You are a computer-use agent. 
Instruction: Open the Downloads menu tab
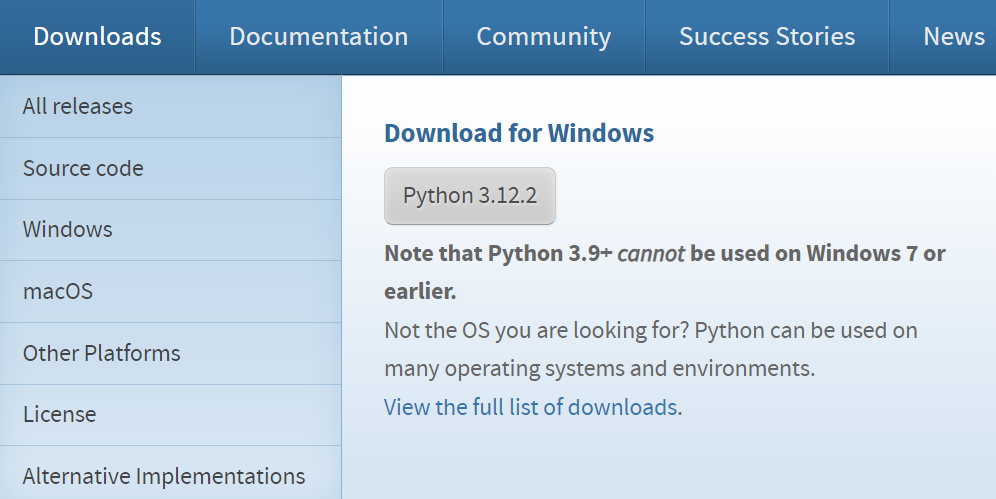[97, 37]
